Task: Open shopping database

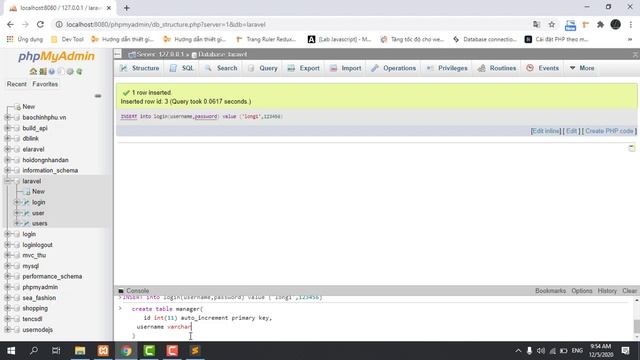Action: (35, 309)
